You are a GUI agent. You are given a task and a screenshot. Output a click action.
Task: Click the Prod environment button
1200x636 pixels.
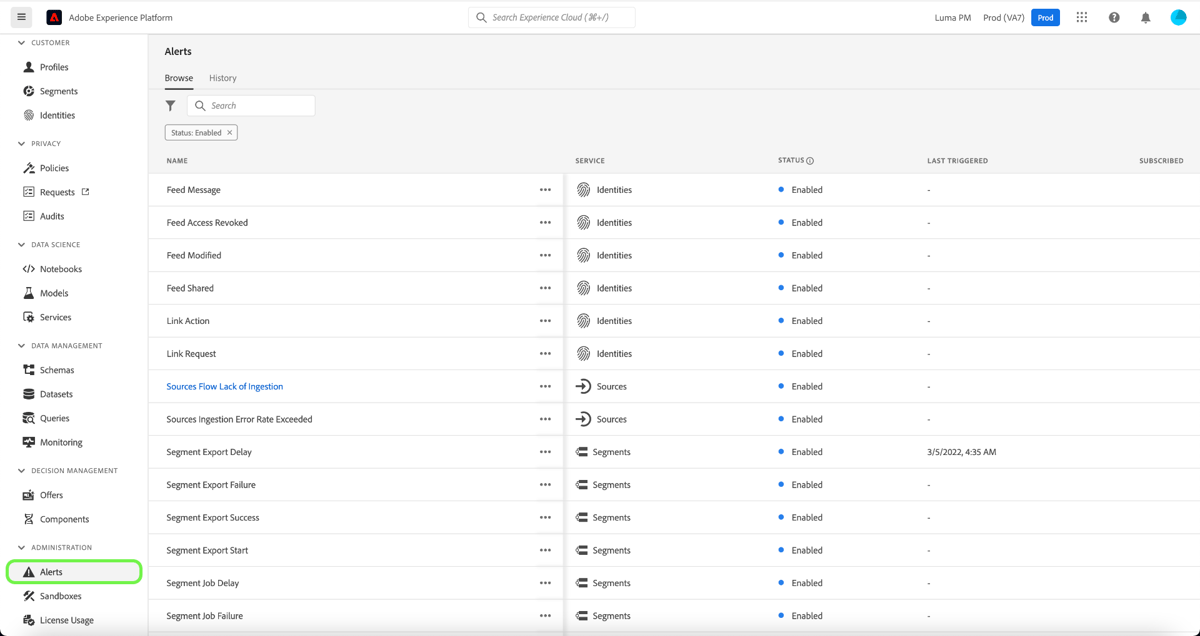click(1044, 16)
